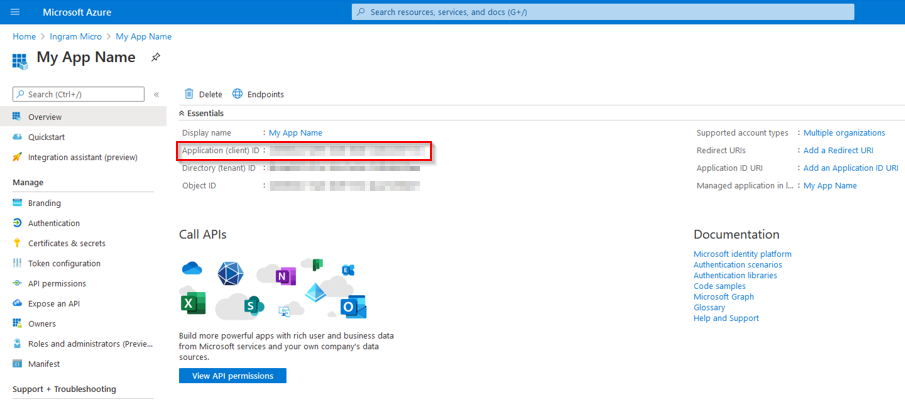
Task: Click the Endpoints toolbar button
Action: coord(258,94)
